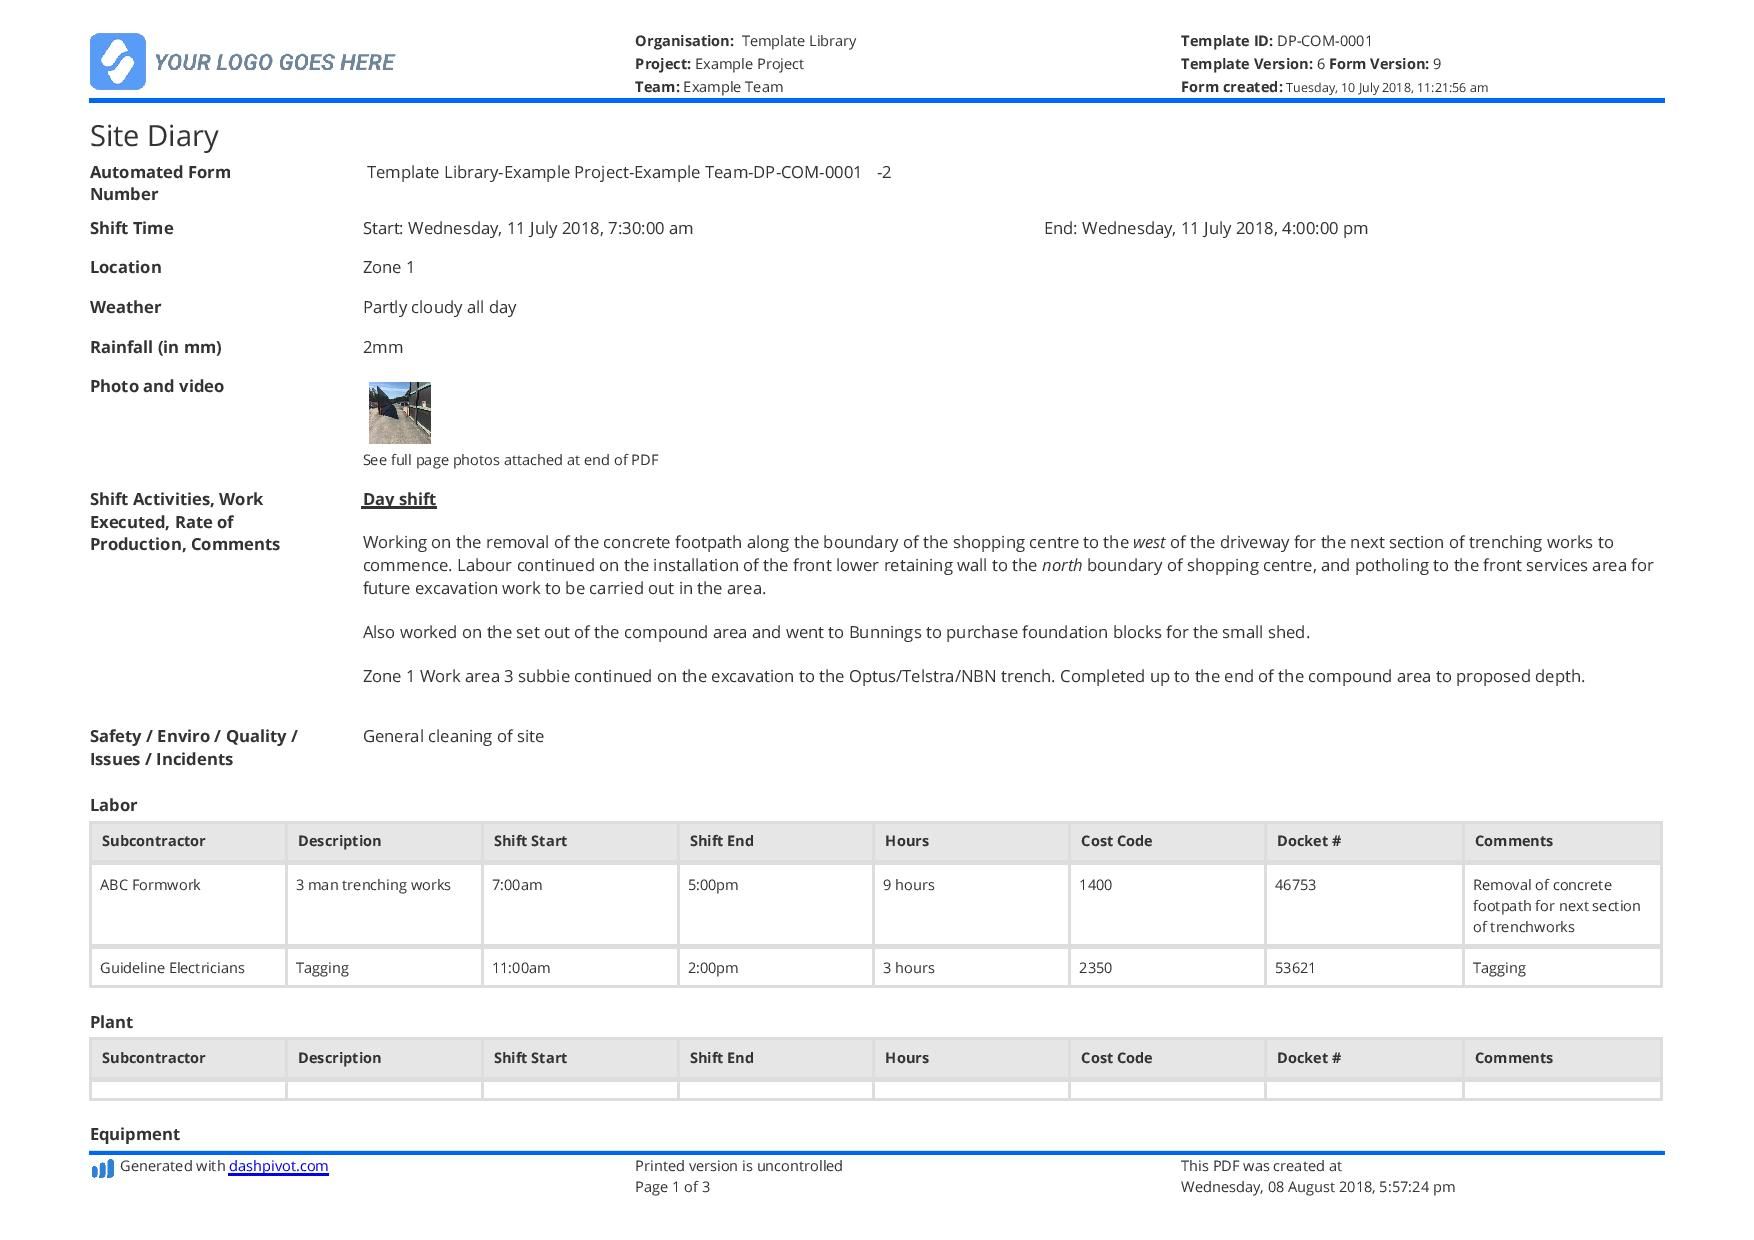This screenshot has width=1754, height=1240.
Task: Select the shift Start time text
Action: [x=528, y=228]
